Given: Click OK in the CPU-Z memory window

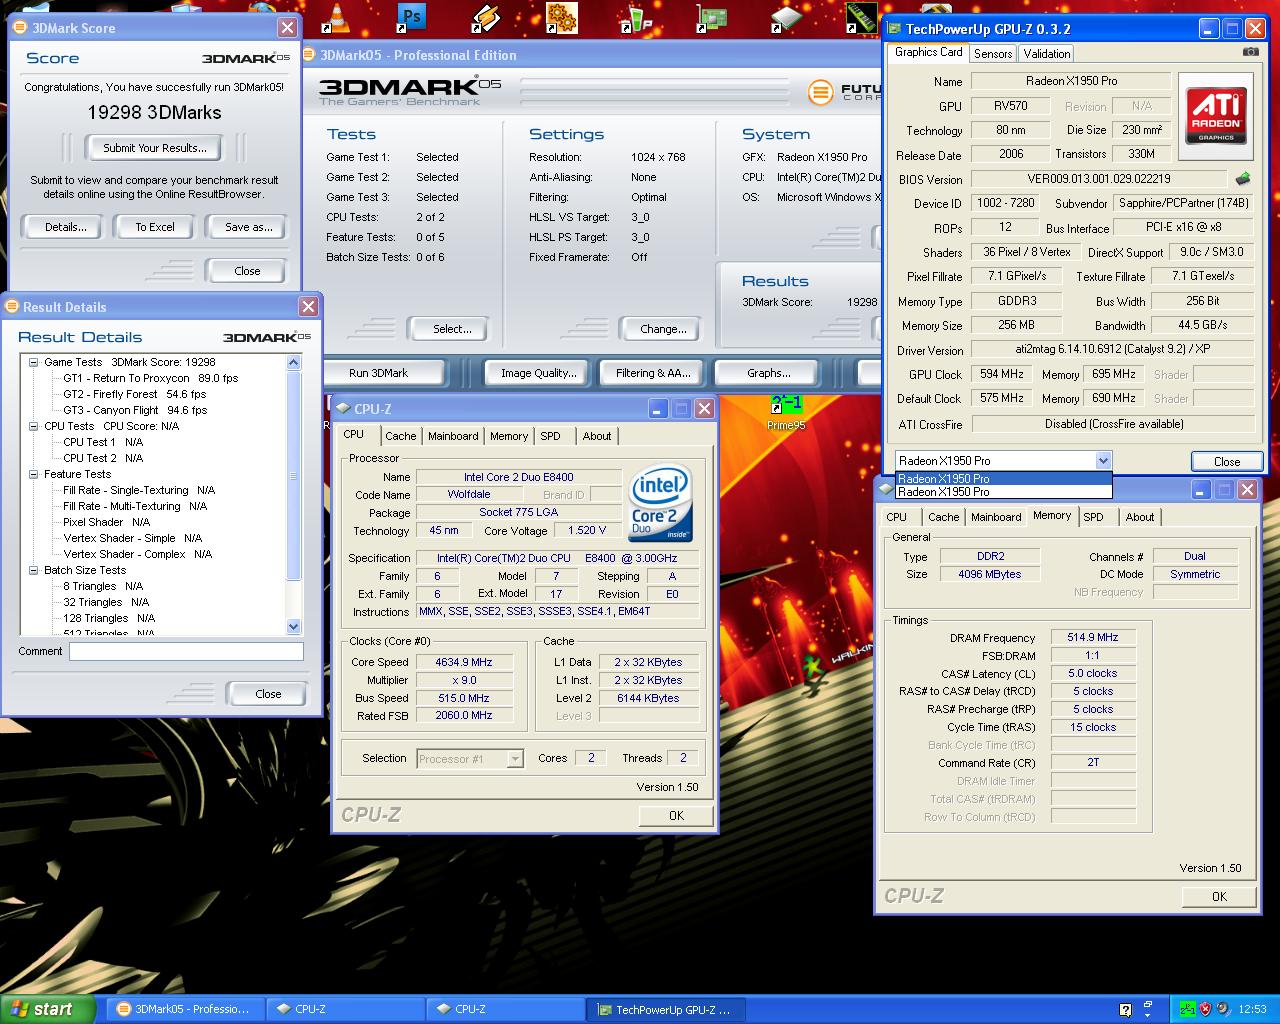Looking at the screenshot, I should coord(1219,897).
